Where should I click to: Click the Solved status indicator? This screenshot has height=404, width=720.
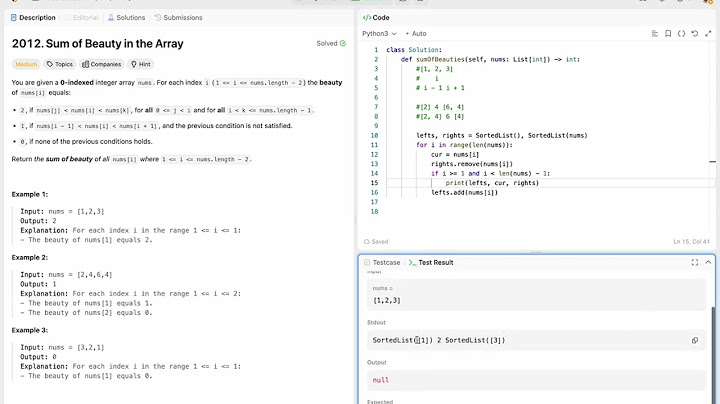[331, 43]
